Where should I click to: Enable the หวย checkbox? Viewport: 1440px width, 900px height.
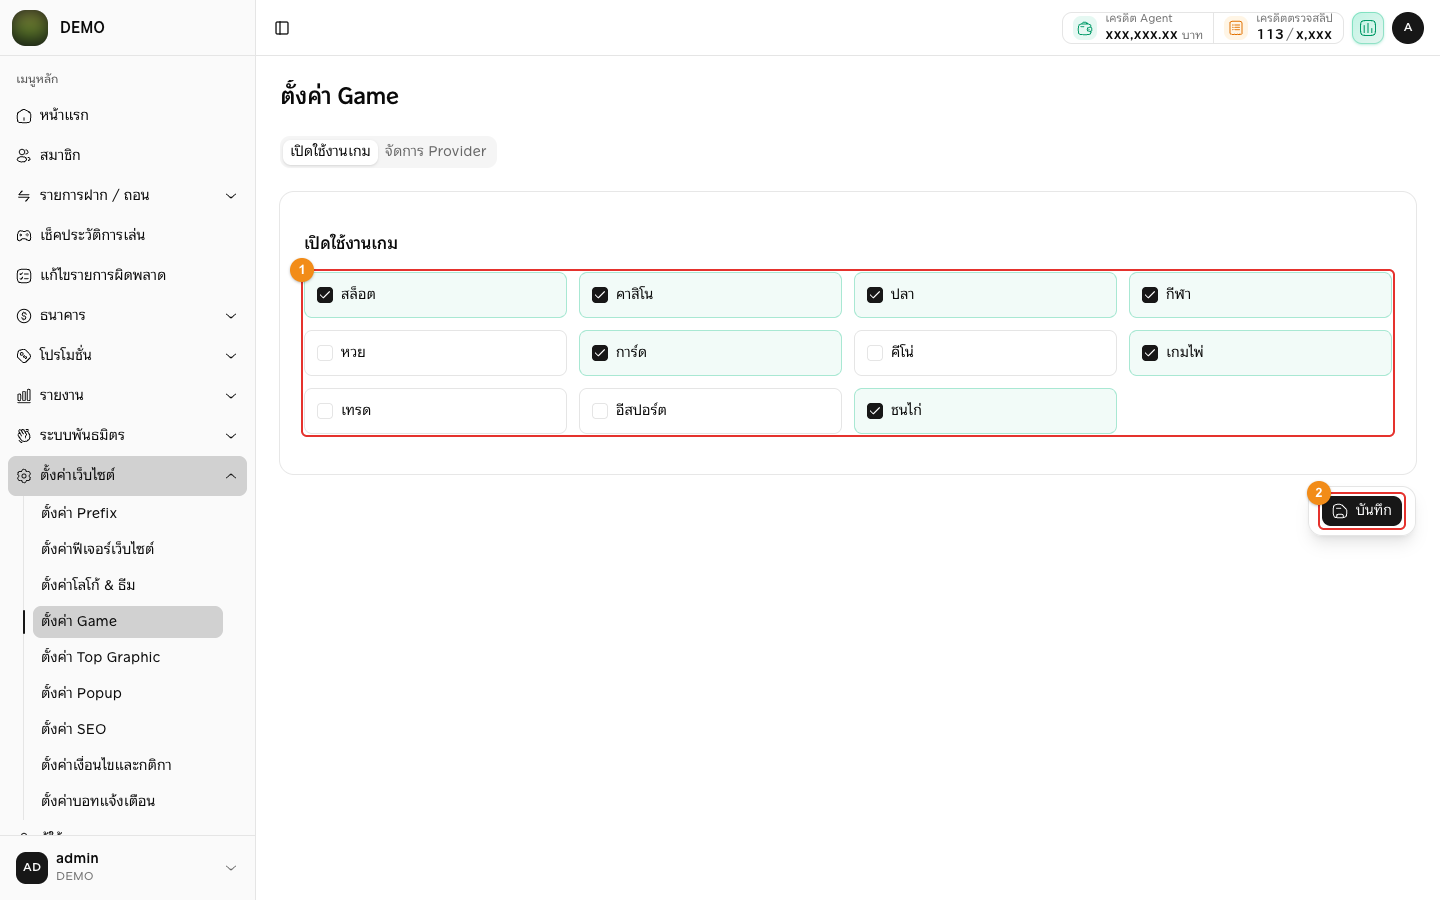325,353
